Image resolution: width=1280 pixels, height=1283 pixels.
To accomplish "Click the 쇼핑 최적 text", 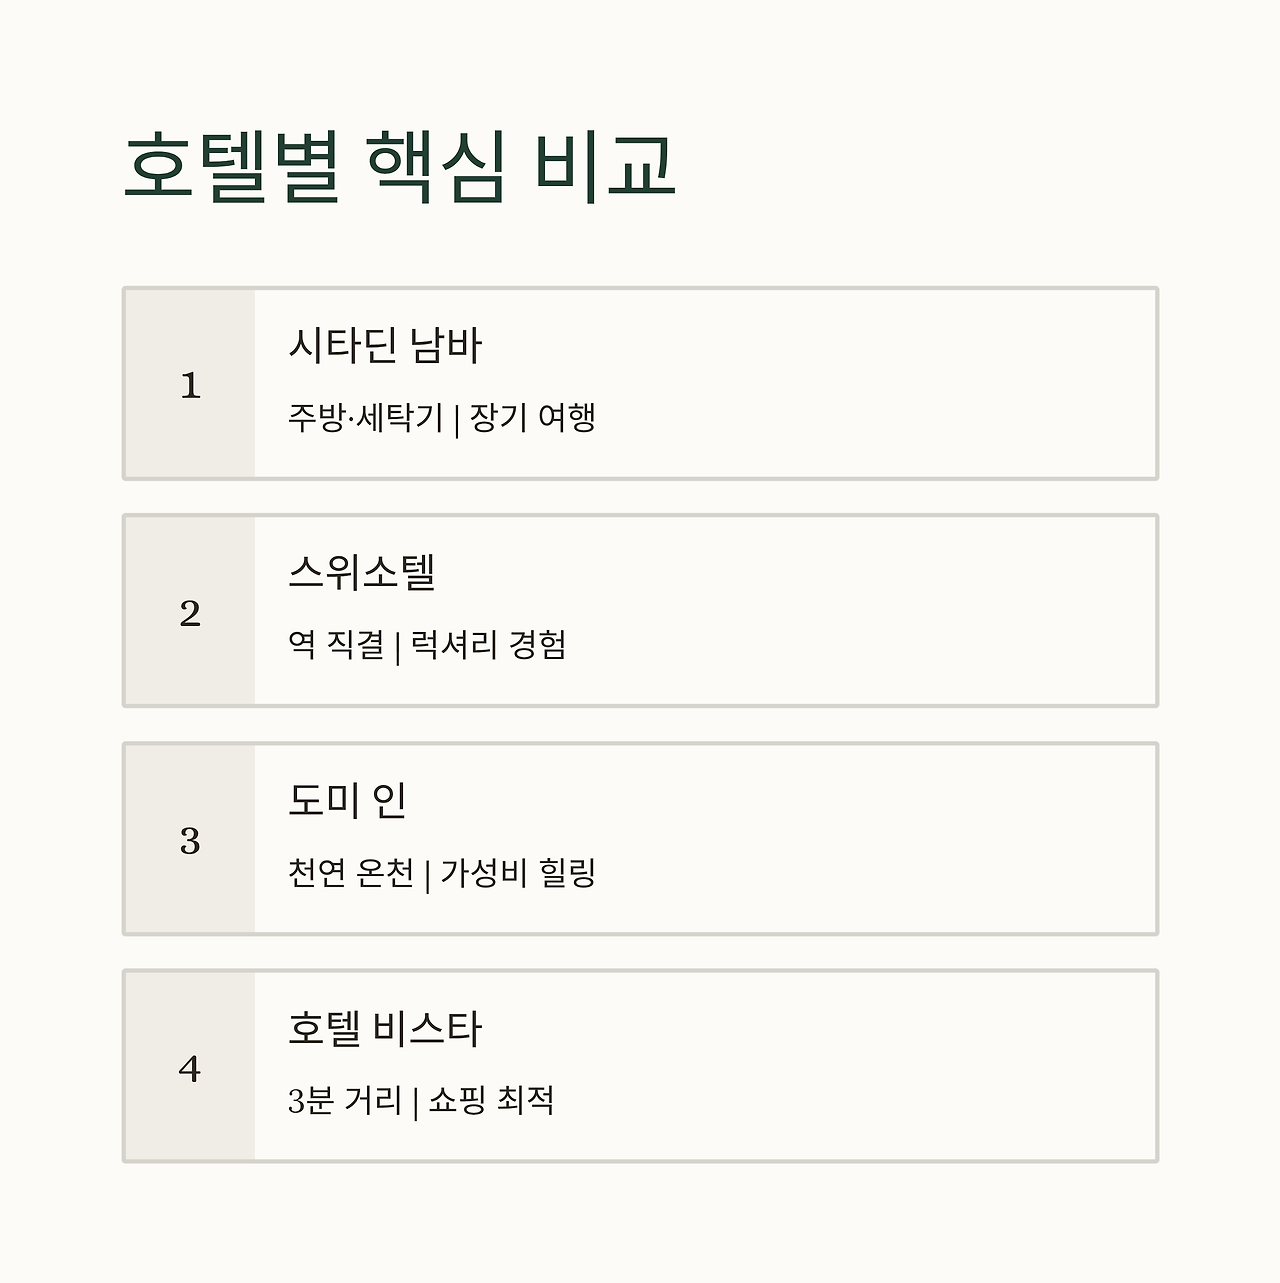I will pos(491,1101).
